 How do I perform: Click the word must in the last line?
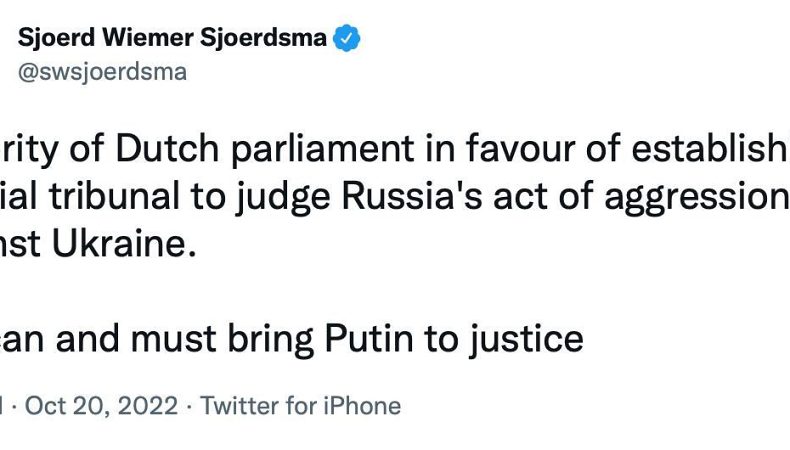click(x=174, y=339)
